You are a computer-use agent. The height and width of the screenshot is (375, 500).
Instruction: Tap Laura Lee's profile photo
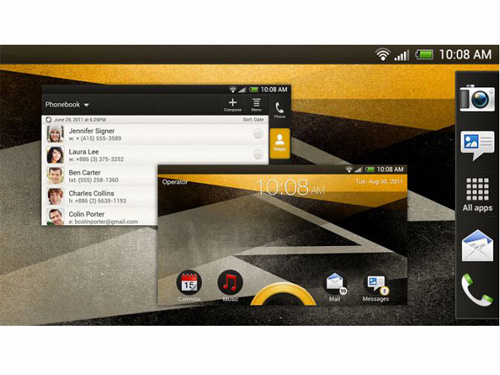click(55, 155)
